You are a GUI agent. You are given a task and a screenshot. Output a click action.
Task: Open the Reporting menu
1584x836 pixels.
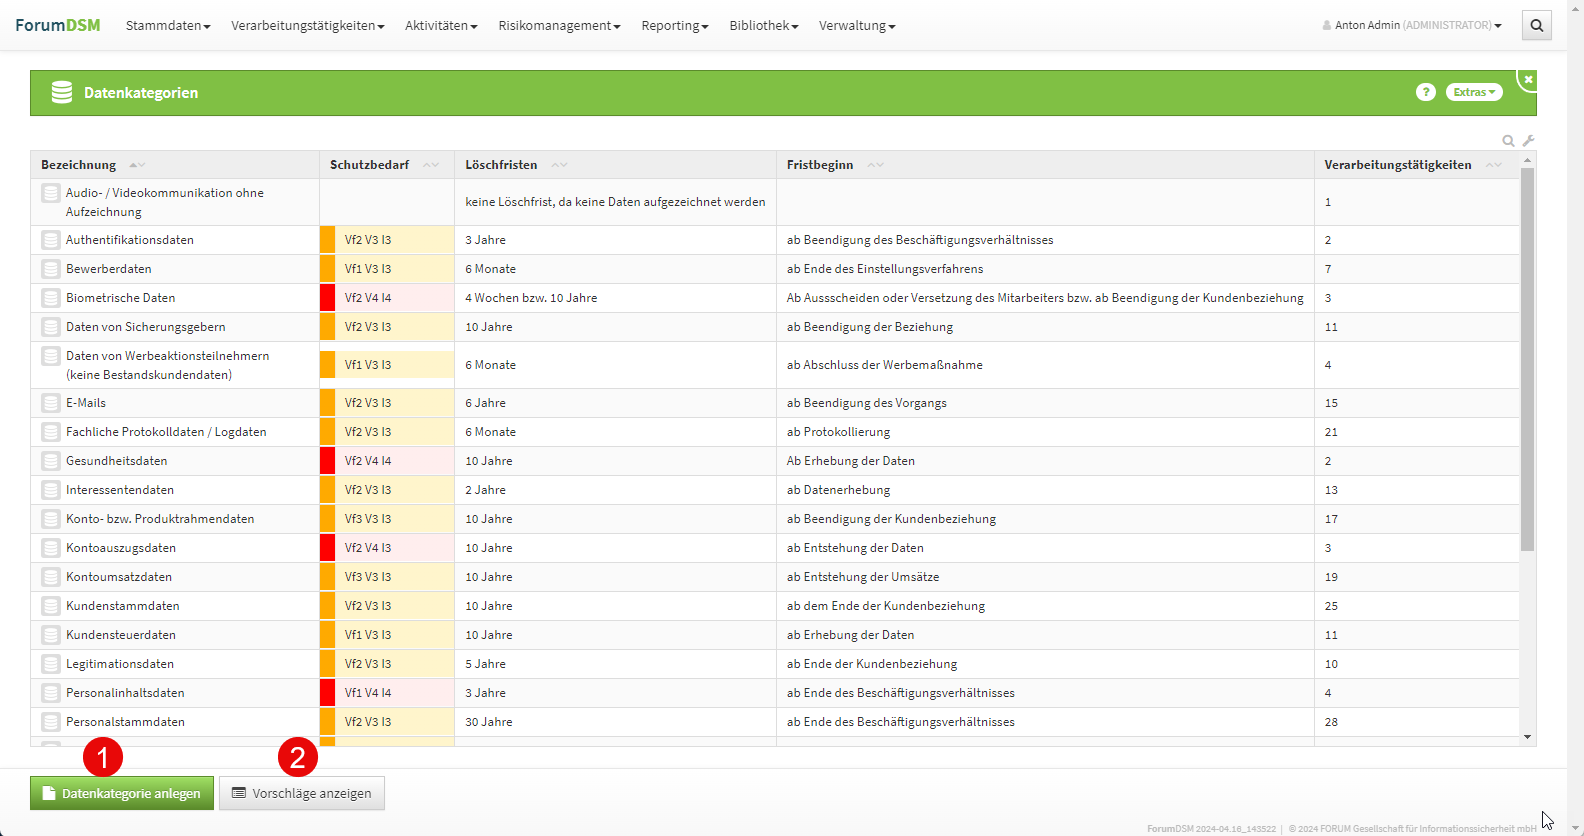point(674,26)
